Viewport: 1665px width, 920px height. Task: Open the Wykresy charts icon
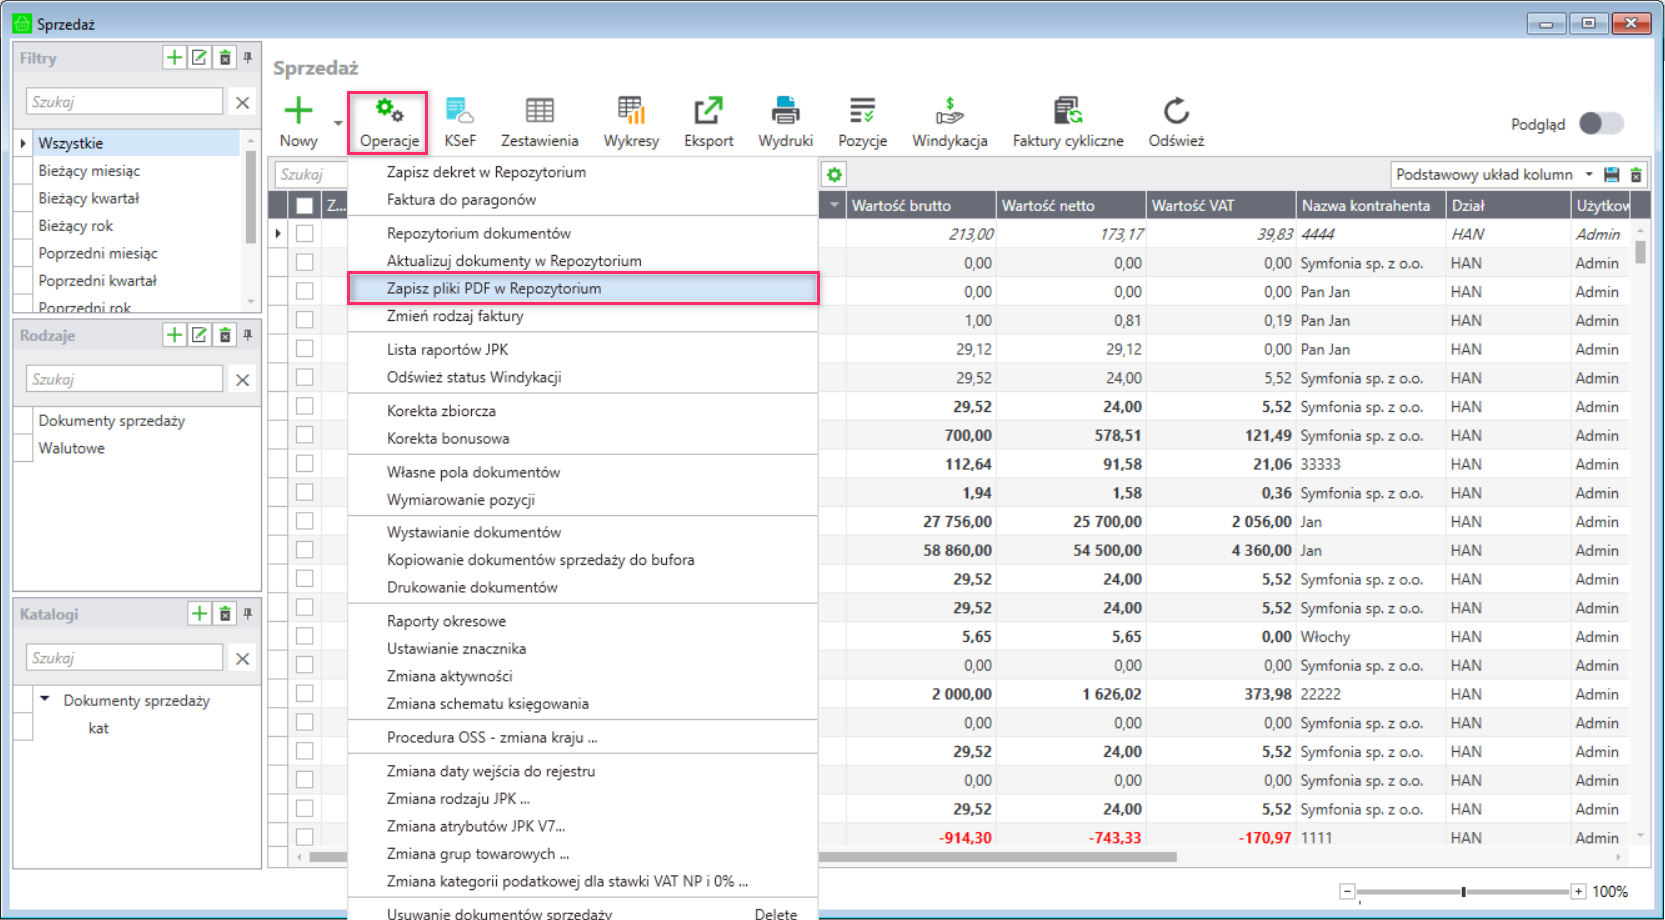click(631, 122)
